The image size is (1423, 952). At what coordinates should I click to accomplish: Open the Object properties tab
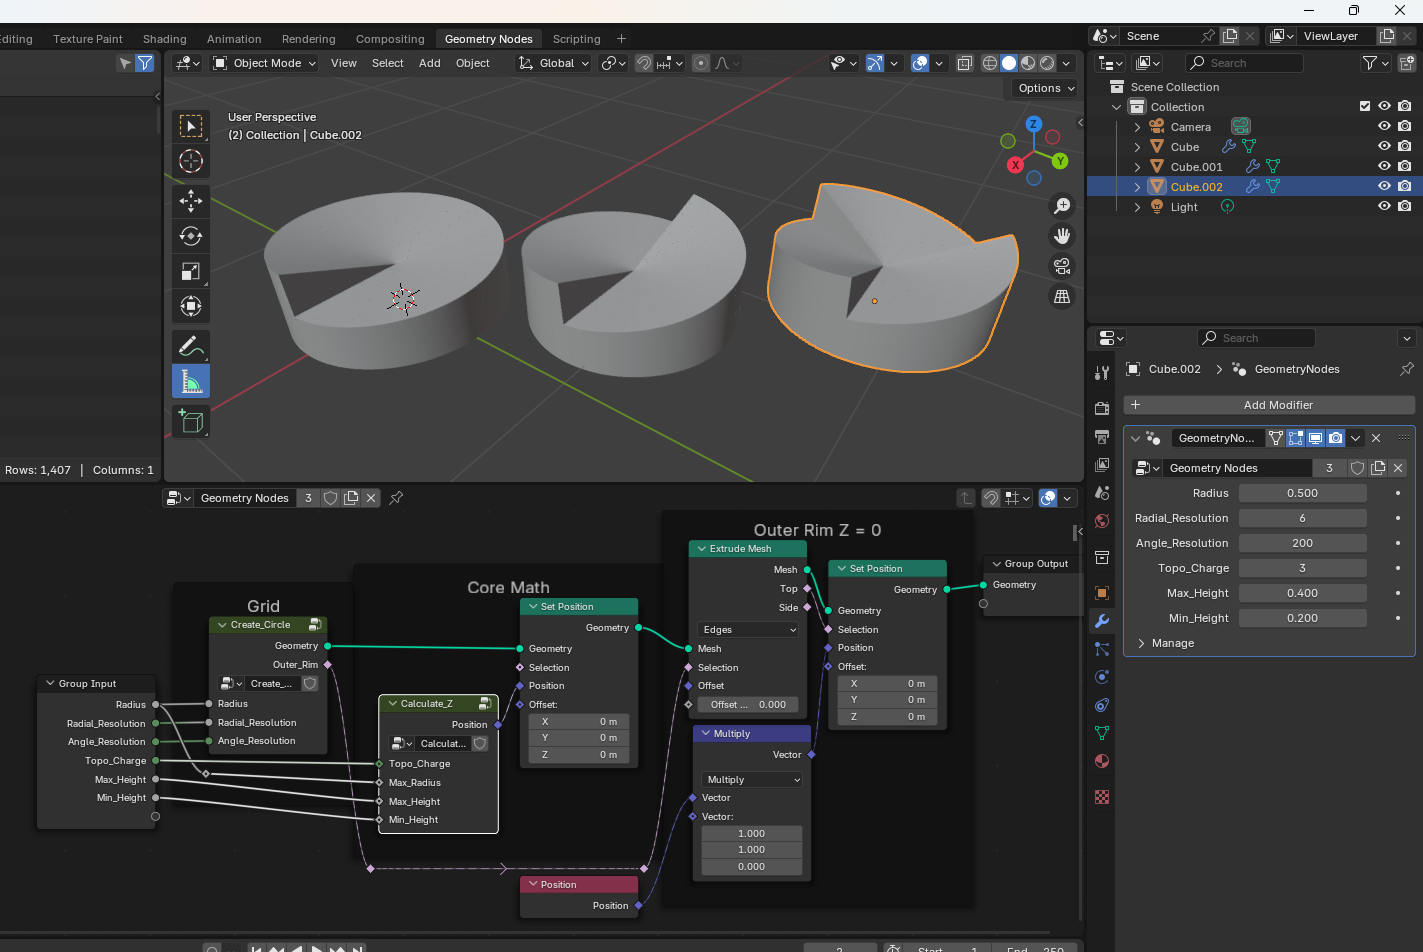pyautogui.click(x=1102, y=593)
